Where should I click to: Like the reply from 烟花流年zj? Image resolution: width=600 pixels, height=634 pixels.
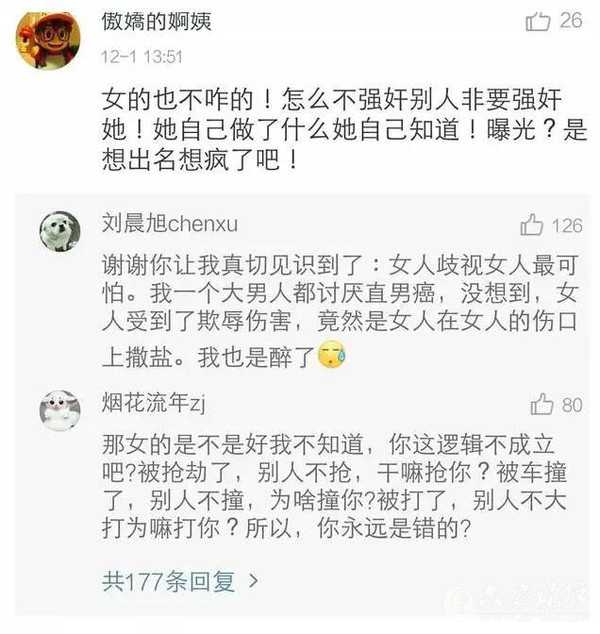point(541,404)
